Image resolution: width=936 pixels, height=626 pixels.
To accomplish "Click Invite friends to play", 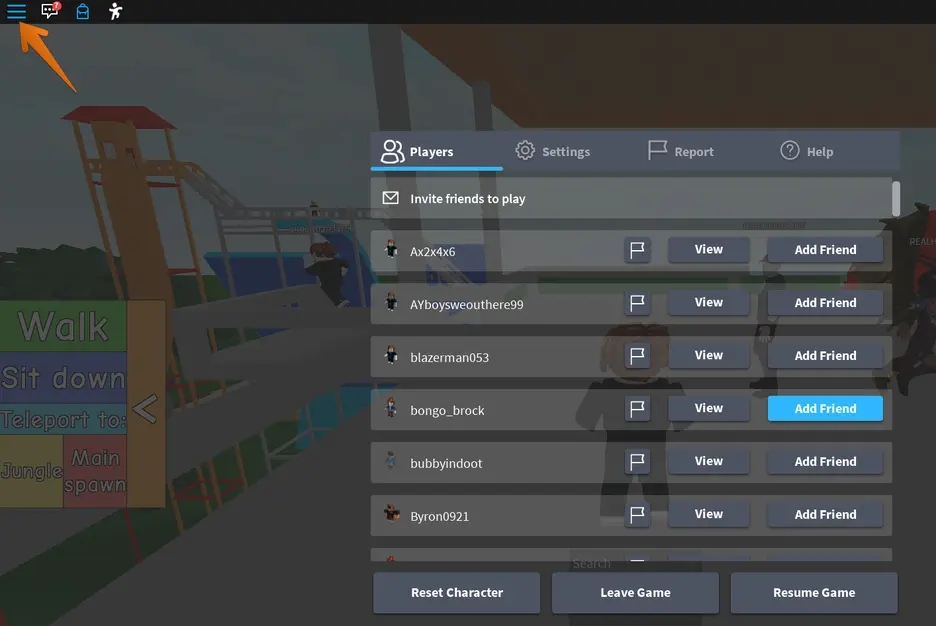I will (x=631, y=198).
